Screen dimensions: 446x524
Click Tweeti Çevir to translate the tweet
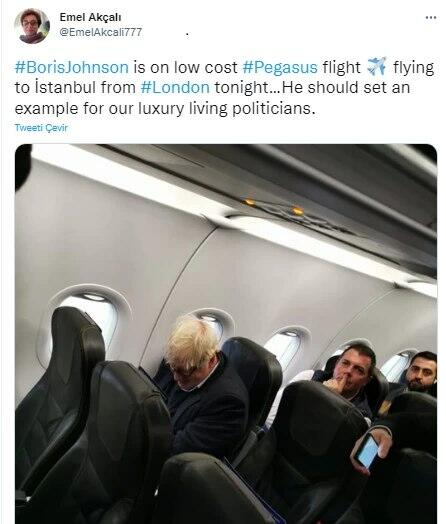tap(41, 128)
